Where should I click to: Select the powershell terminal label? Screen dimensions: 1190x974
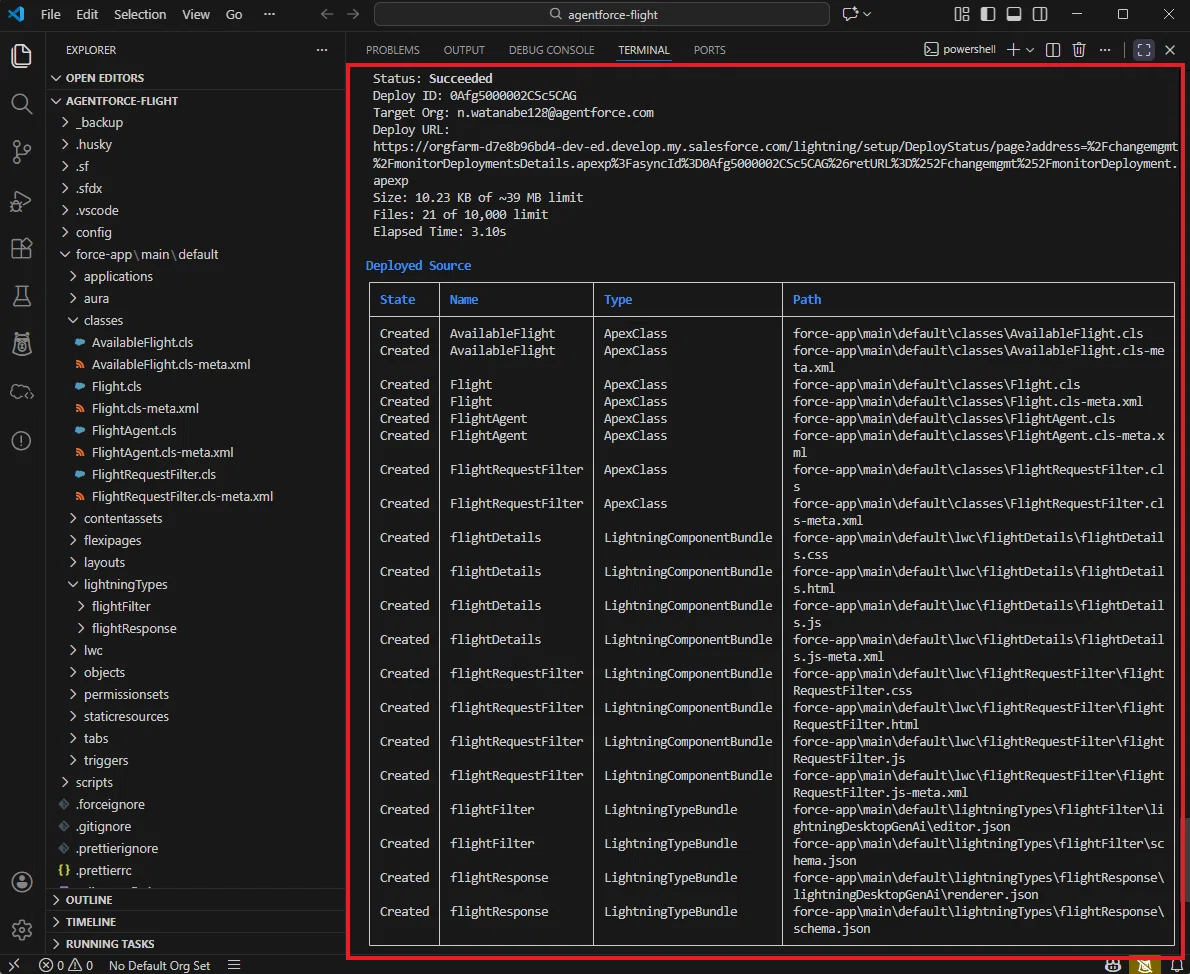click(x=959, y=49)
